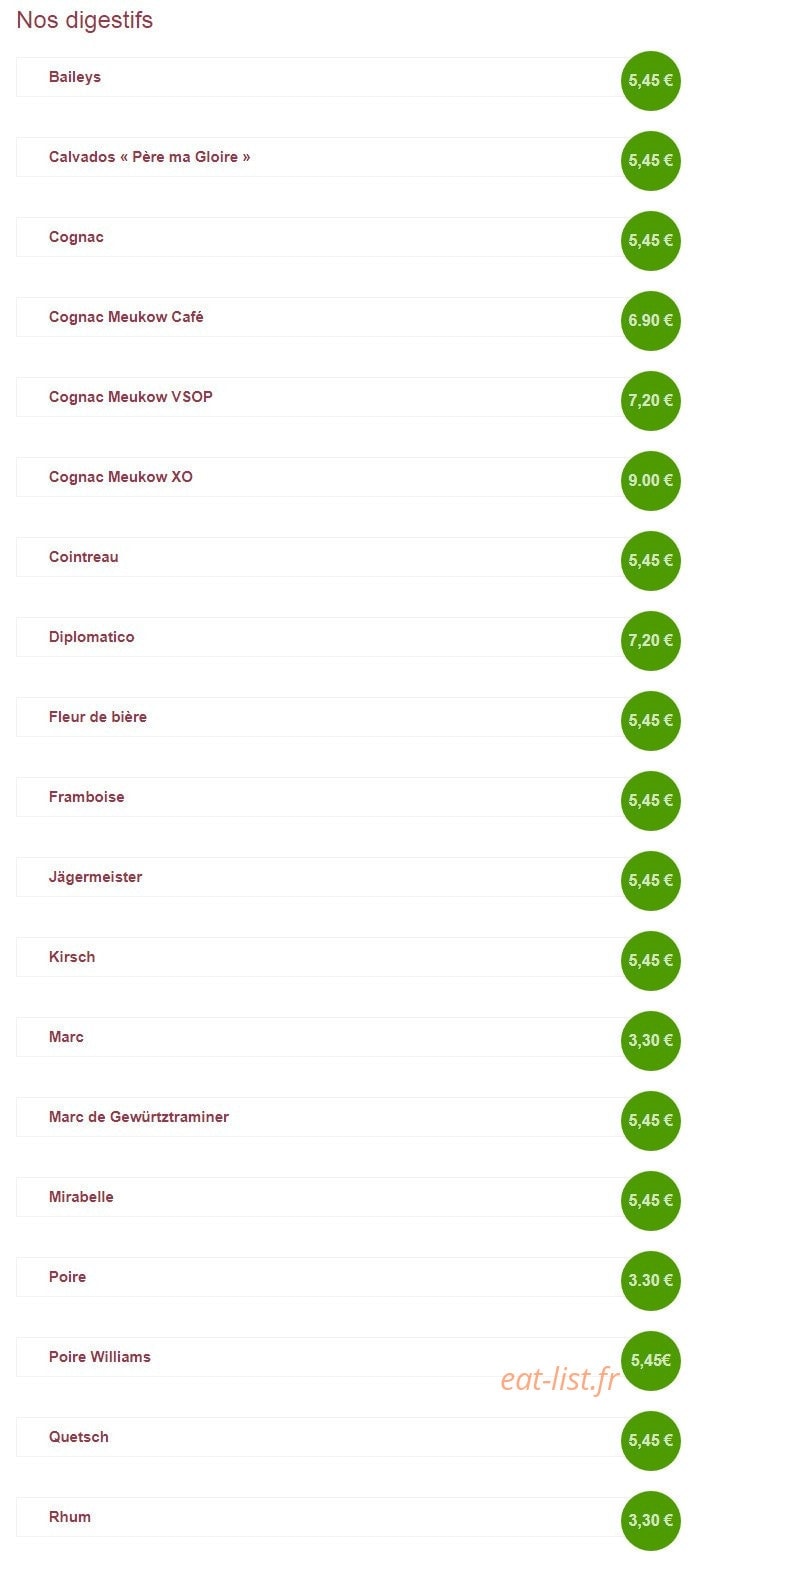Open the Calvados « Père ma Gloire » item

coord(320,157)
